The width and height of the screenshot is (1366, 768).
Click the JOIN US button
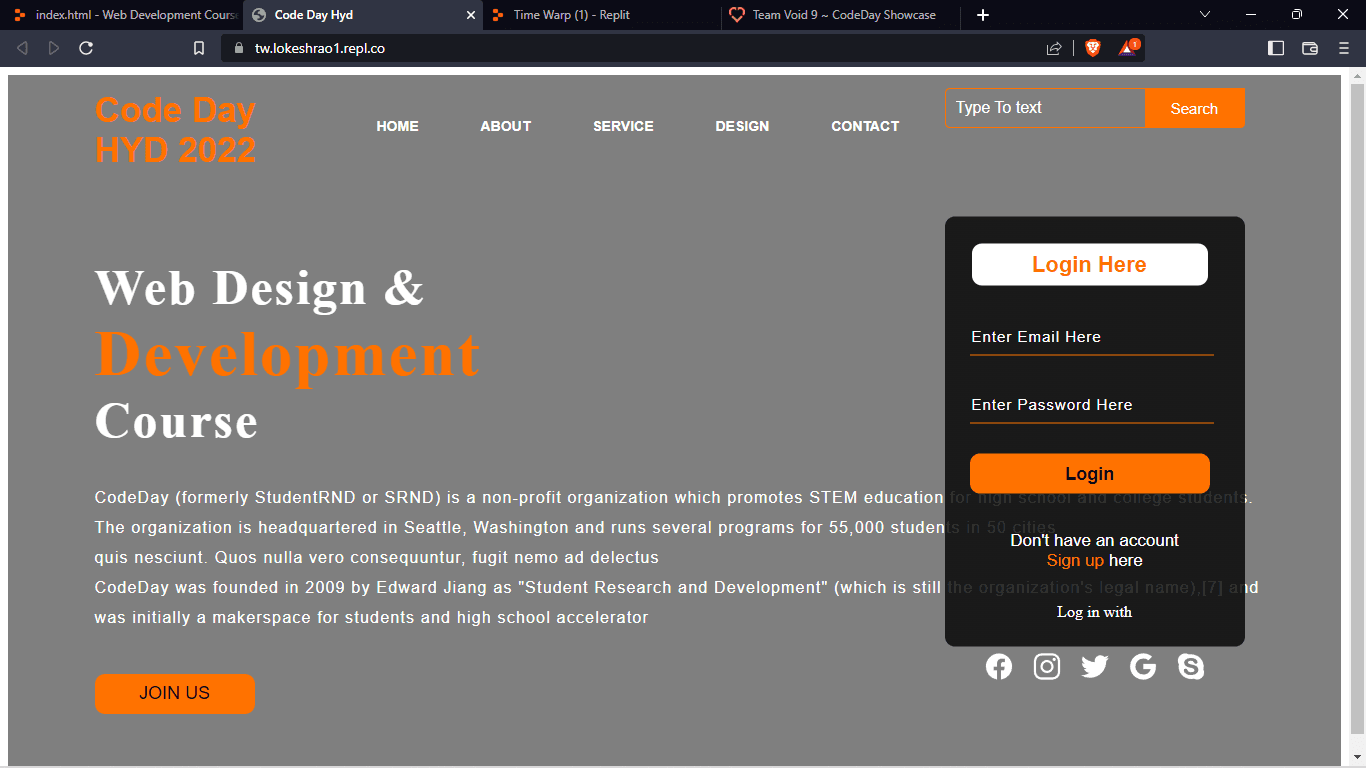coord(175,693)
